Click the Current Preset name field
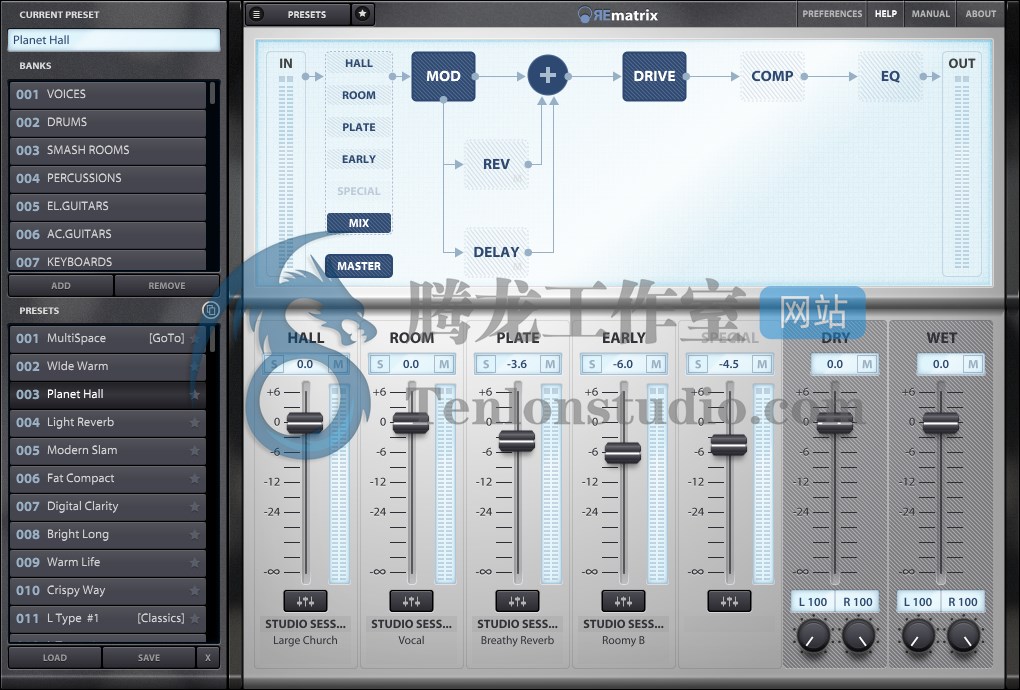 coord(114,40)
